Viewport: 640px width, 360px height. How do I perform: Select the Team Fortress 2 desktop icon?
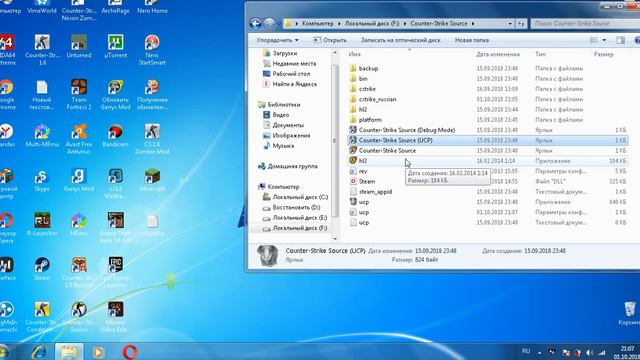[x=79, y=95]
